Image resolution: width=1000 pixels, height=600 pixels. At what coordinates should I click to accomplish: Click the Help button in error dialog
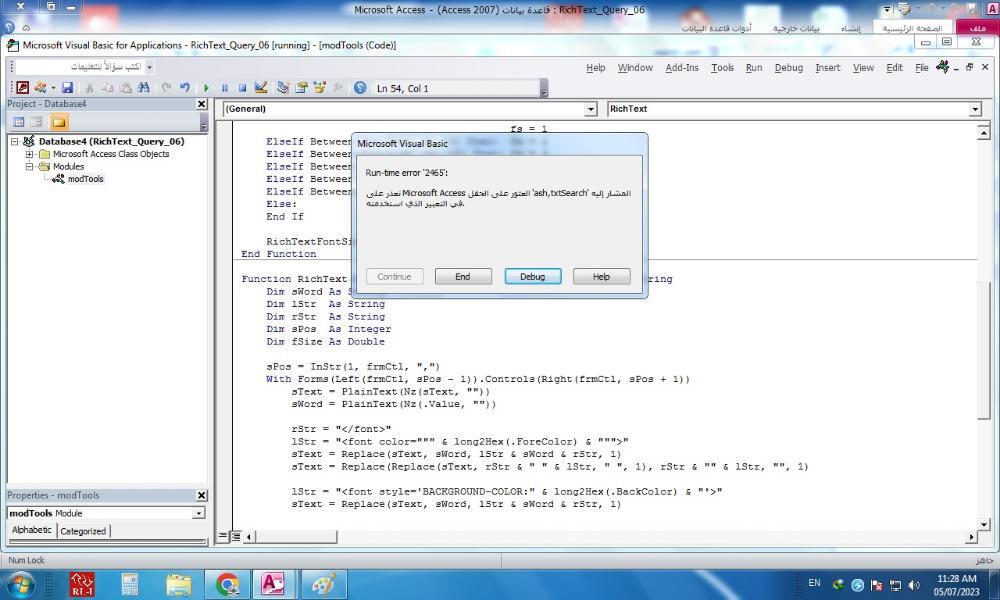pyautogui.click(x=601, y=277)
